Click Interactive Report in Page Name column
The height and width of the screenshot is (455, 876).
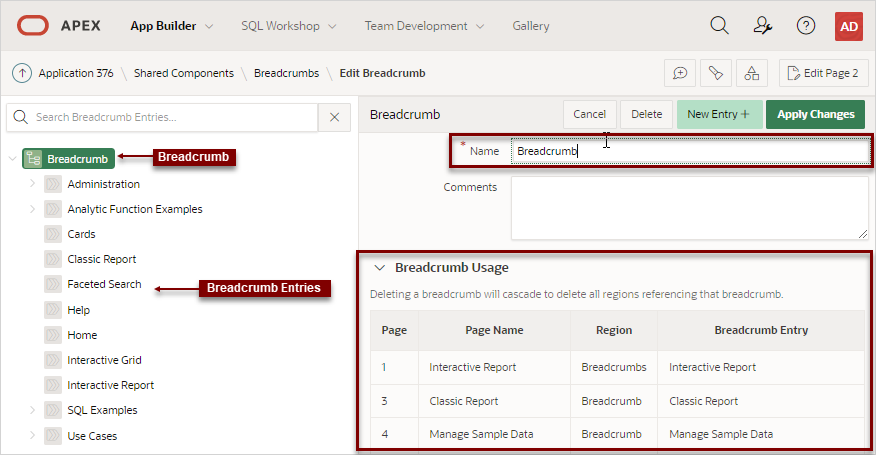[473, 367]
